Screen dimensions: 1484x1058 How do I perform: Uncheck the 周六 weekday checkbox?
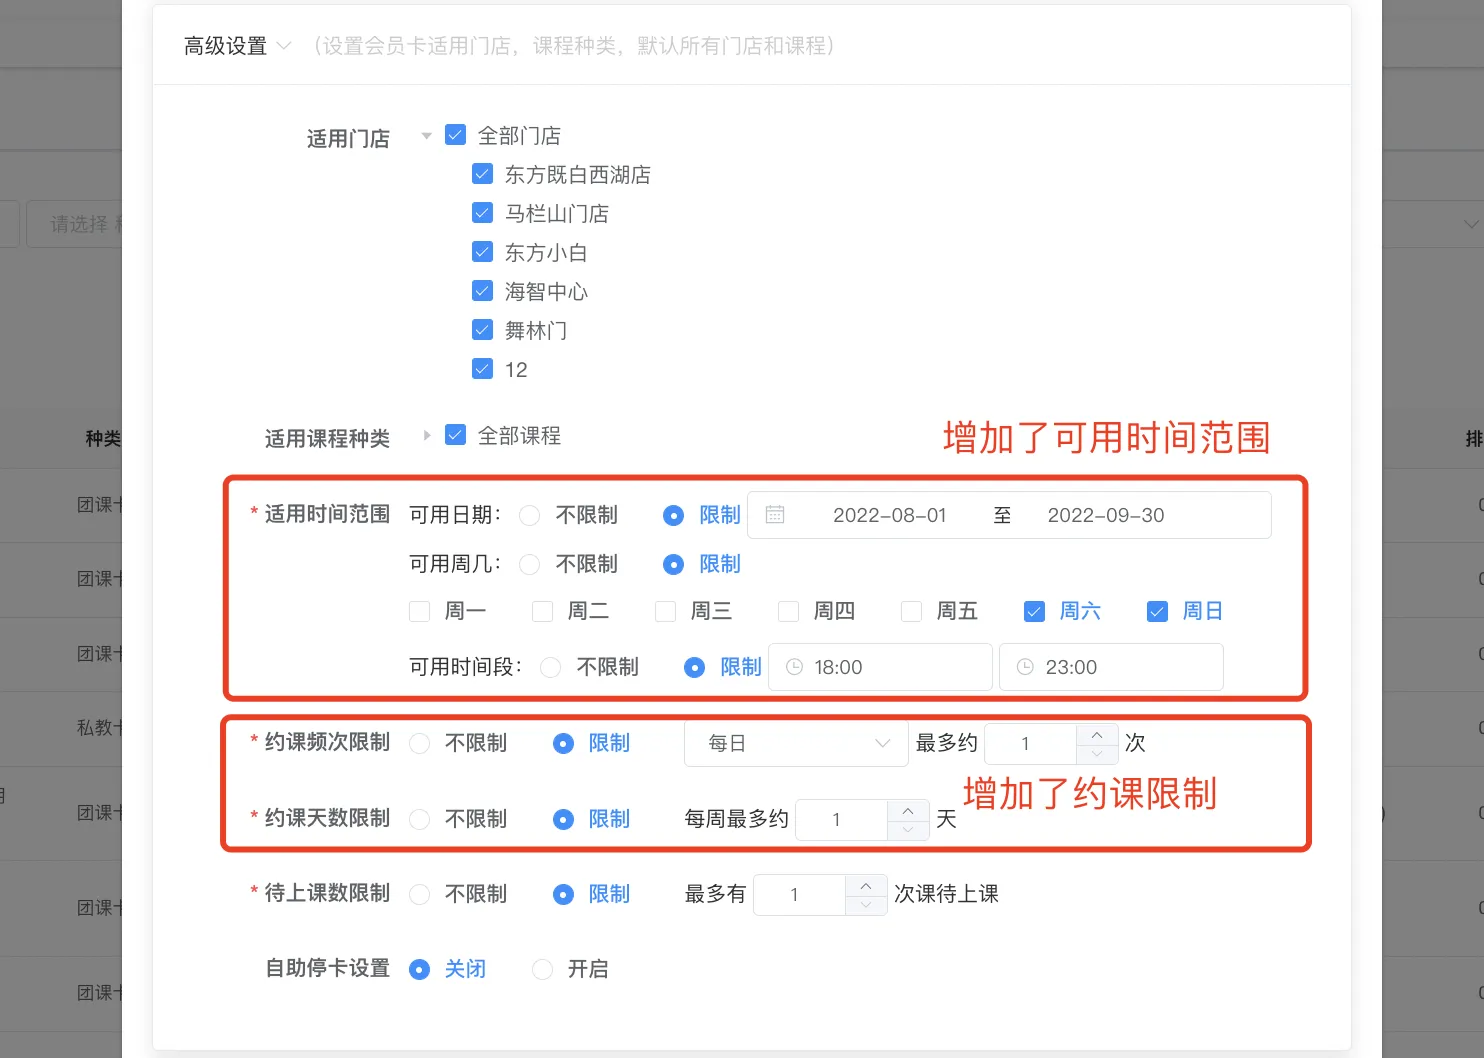pyautogui.click(x=1034, y=611)
